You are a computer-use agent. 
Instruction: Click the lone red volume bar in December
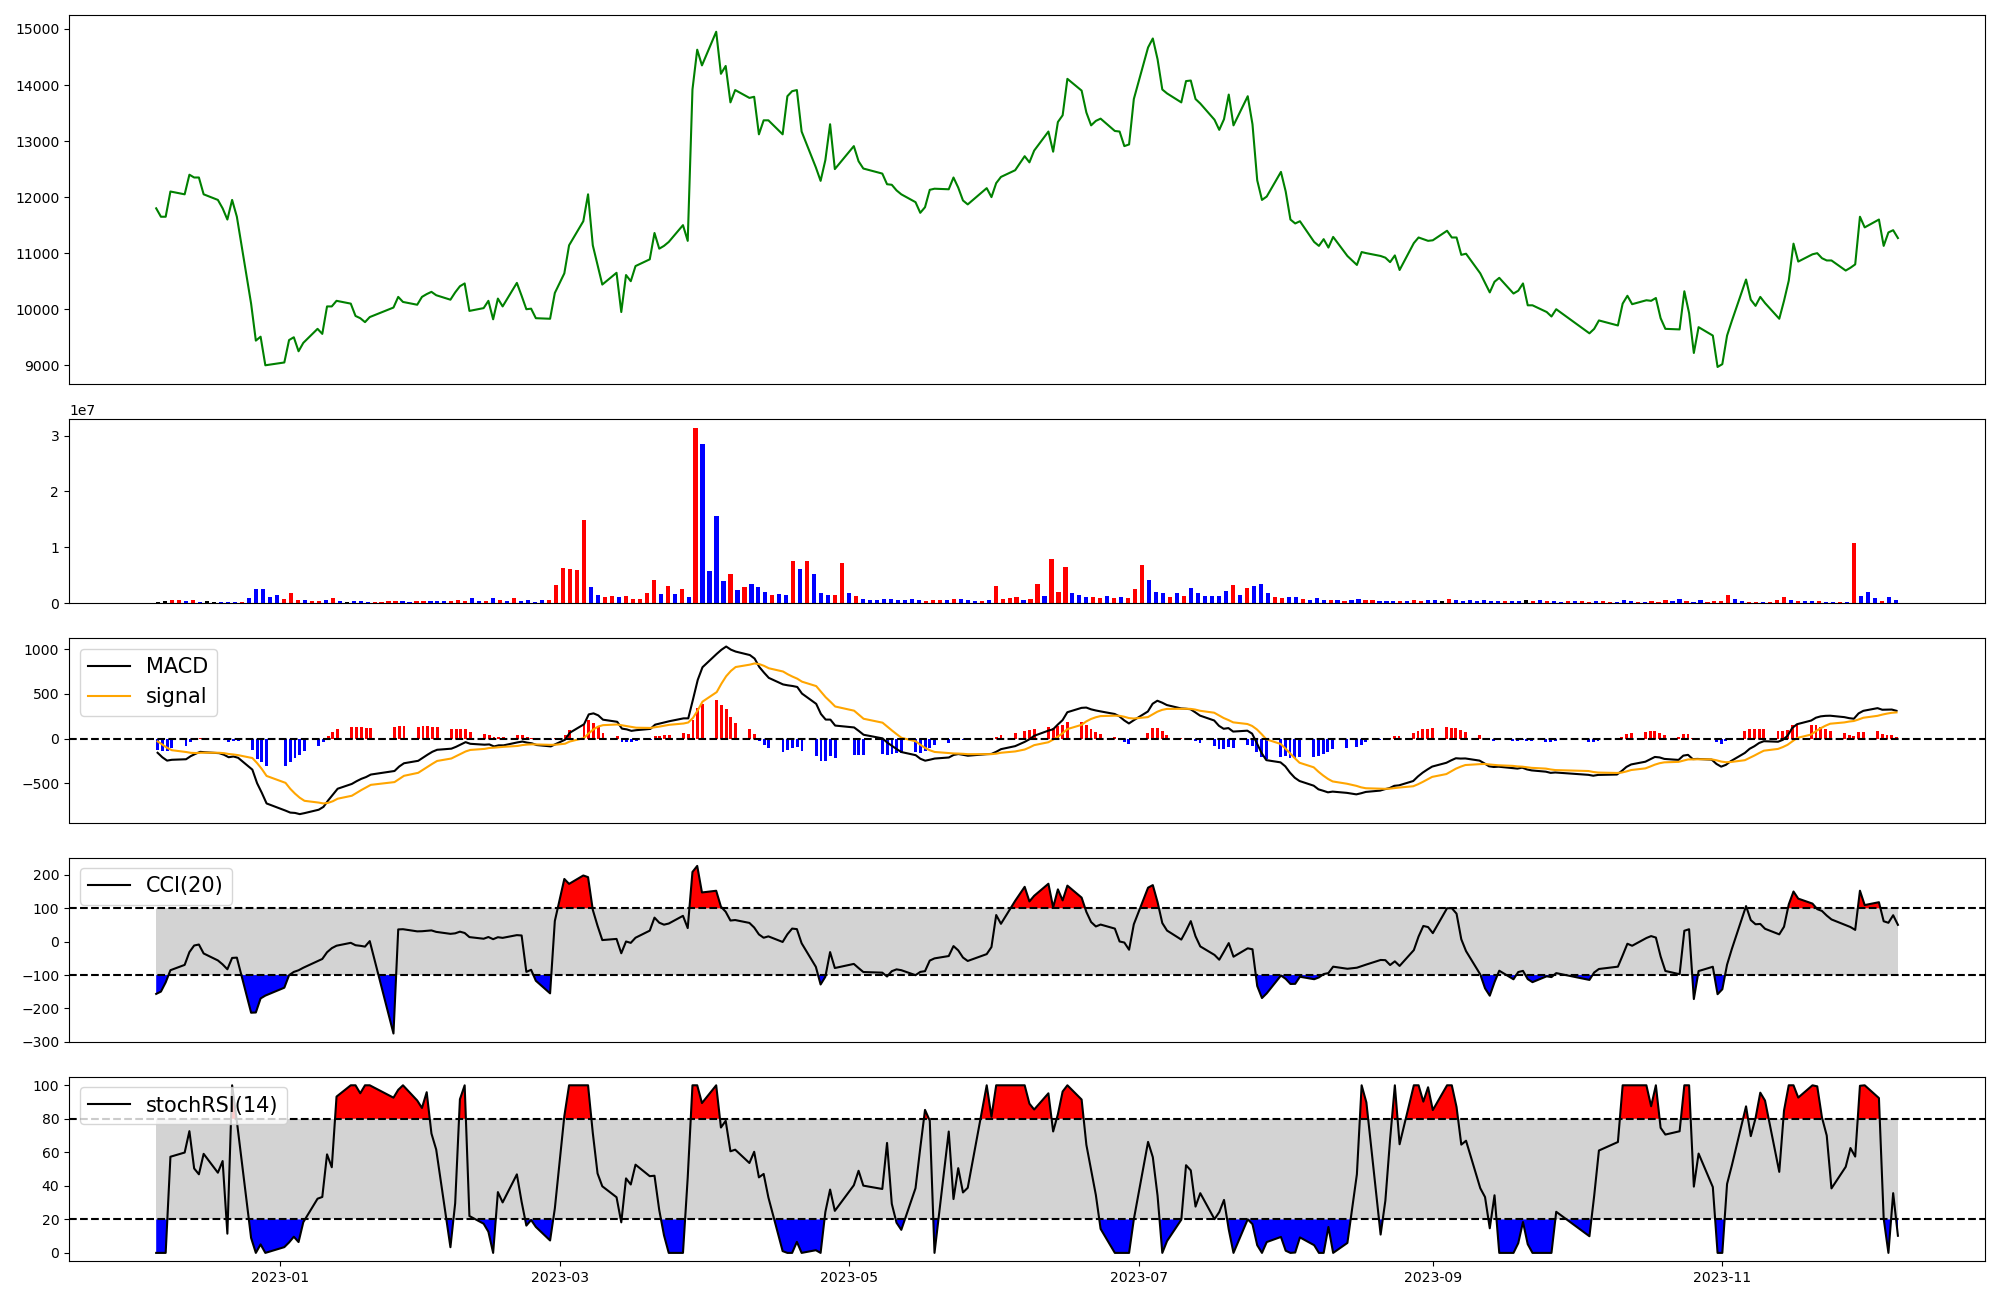[x=1854, y=573]
